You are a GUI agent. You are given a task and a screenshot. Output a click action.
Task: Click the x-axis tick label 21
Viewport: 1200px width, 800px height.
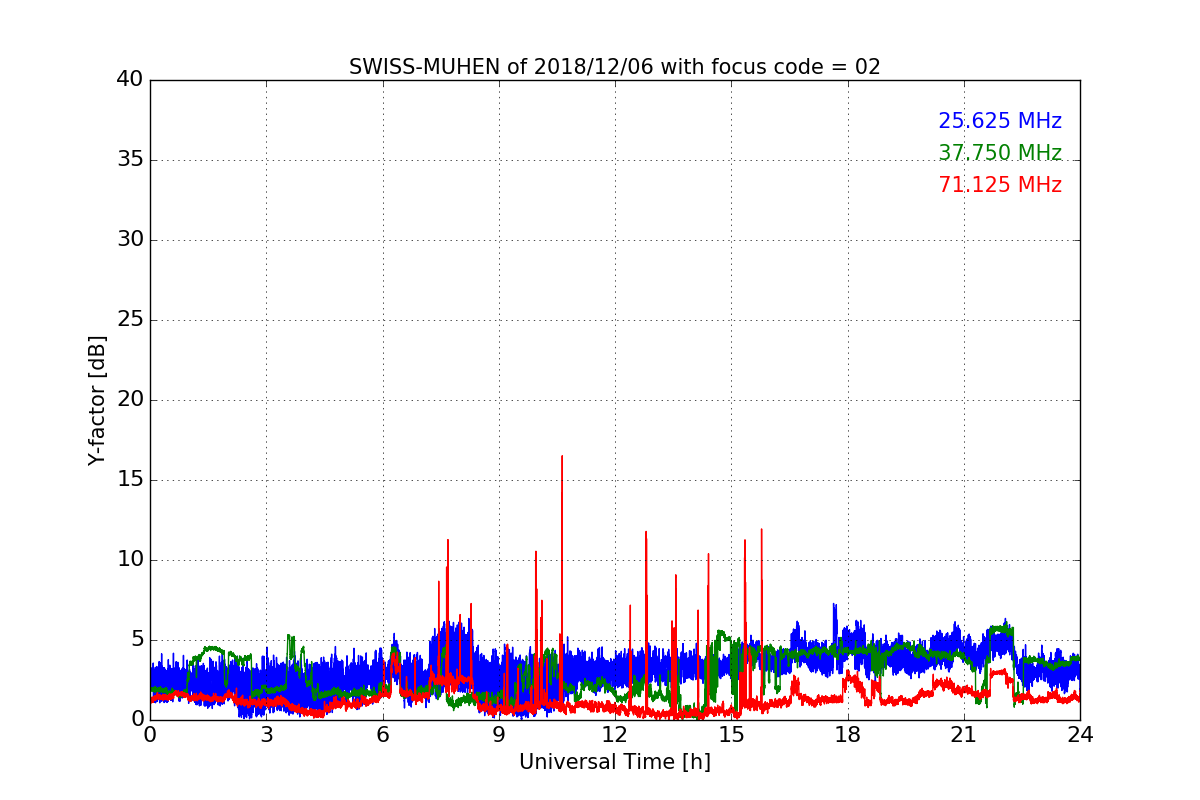[964, 735]
